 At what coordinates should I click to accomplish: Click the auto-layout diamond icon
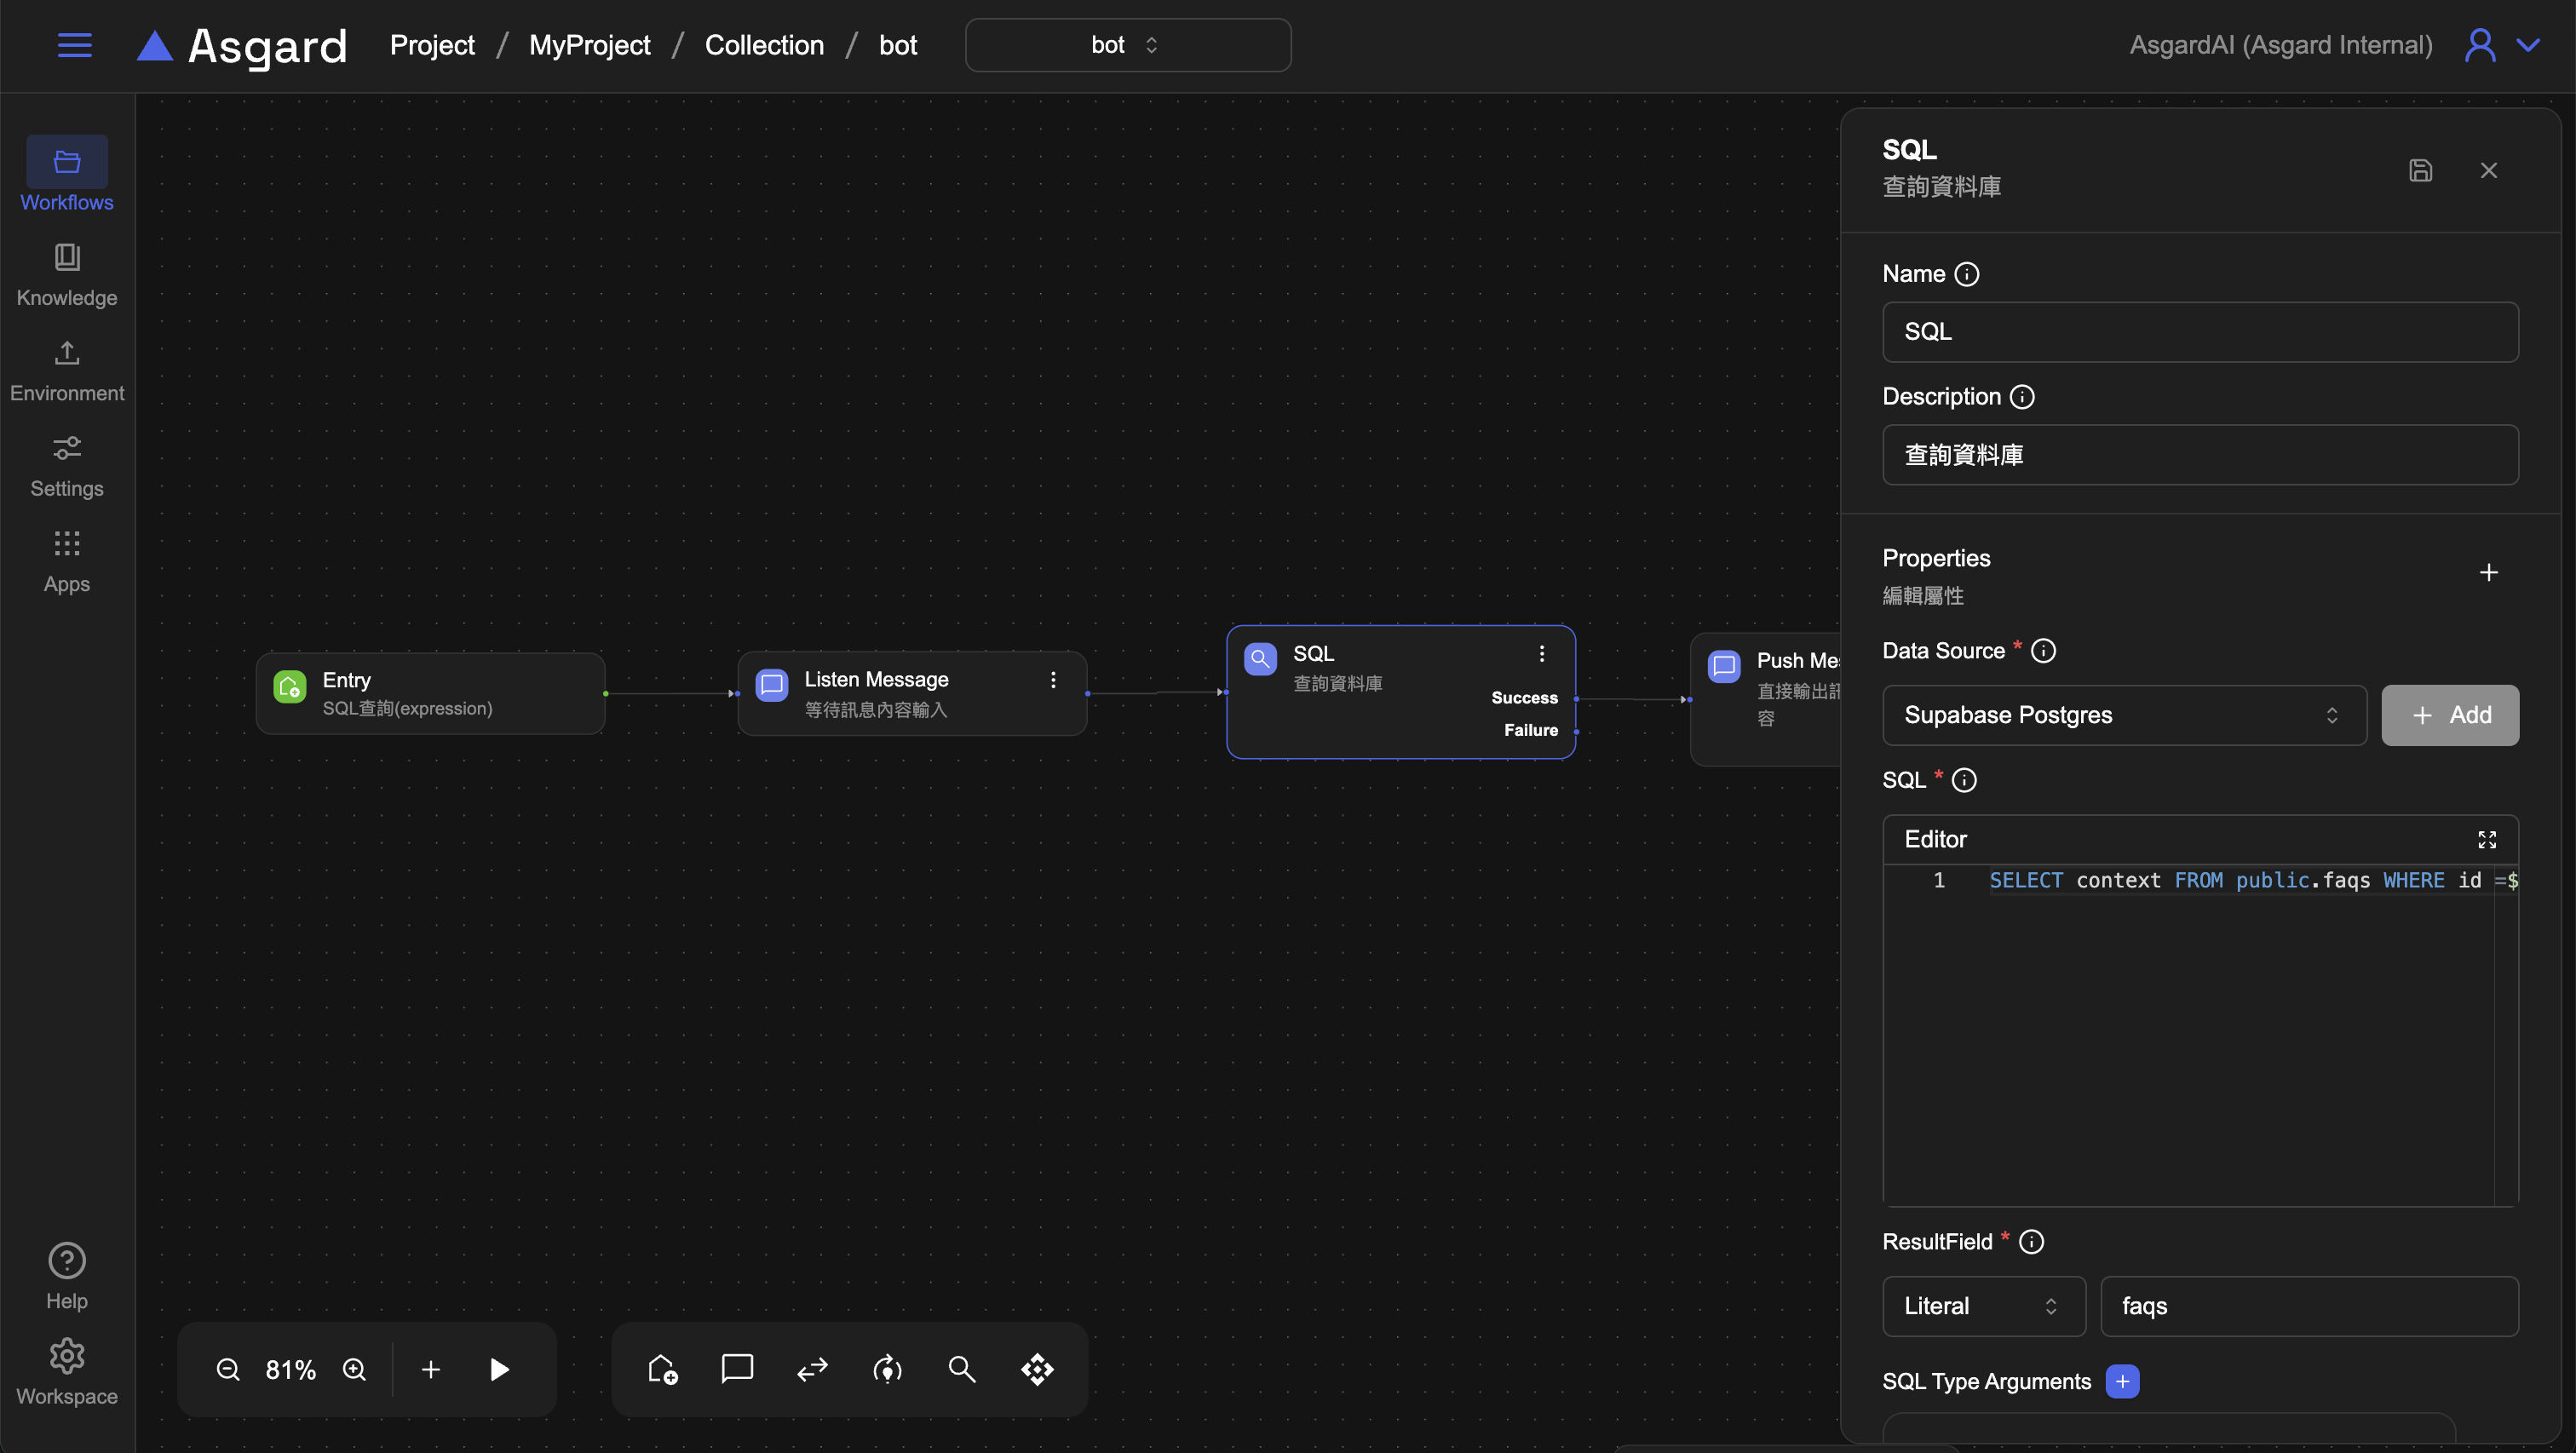coord(1037,1369)
